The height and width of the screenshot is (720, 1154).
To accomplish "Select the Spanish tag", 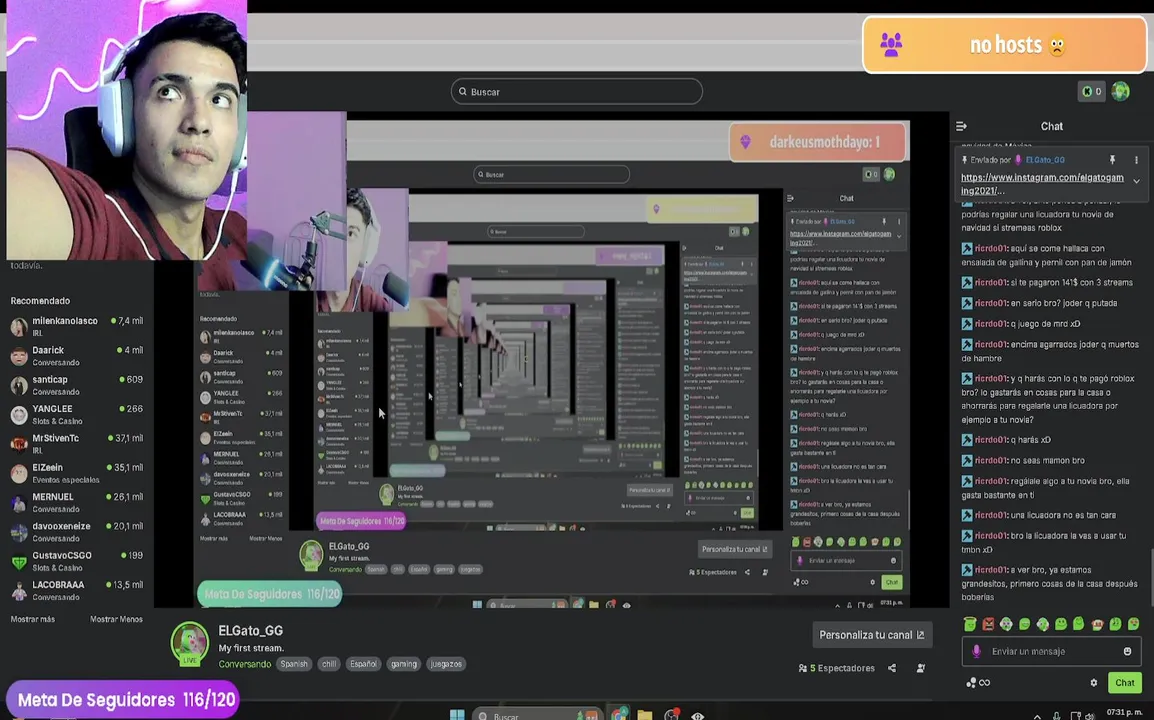I will (294, 664).
